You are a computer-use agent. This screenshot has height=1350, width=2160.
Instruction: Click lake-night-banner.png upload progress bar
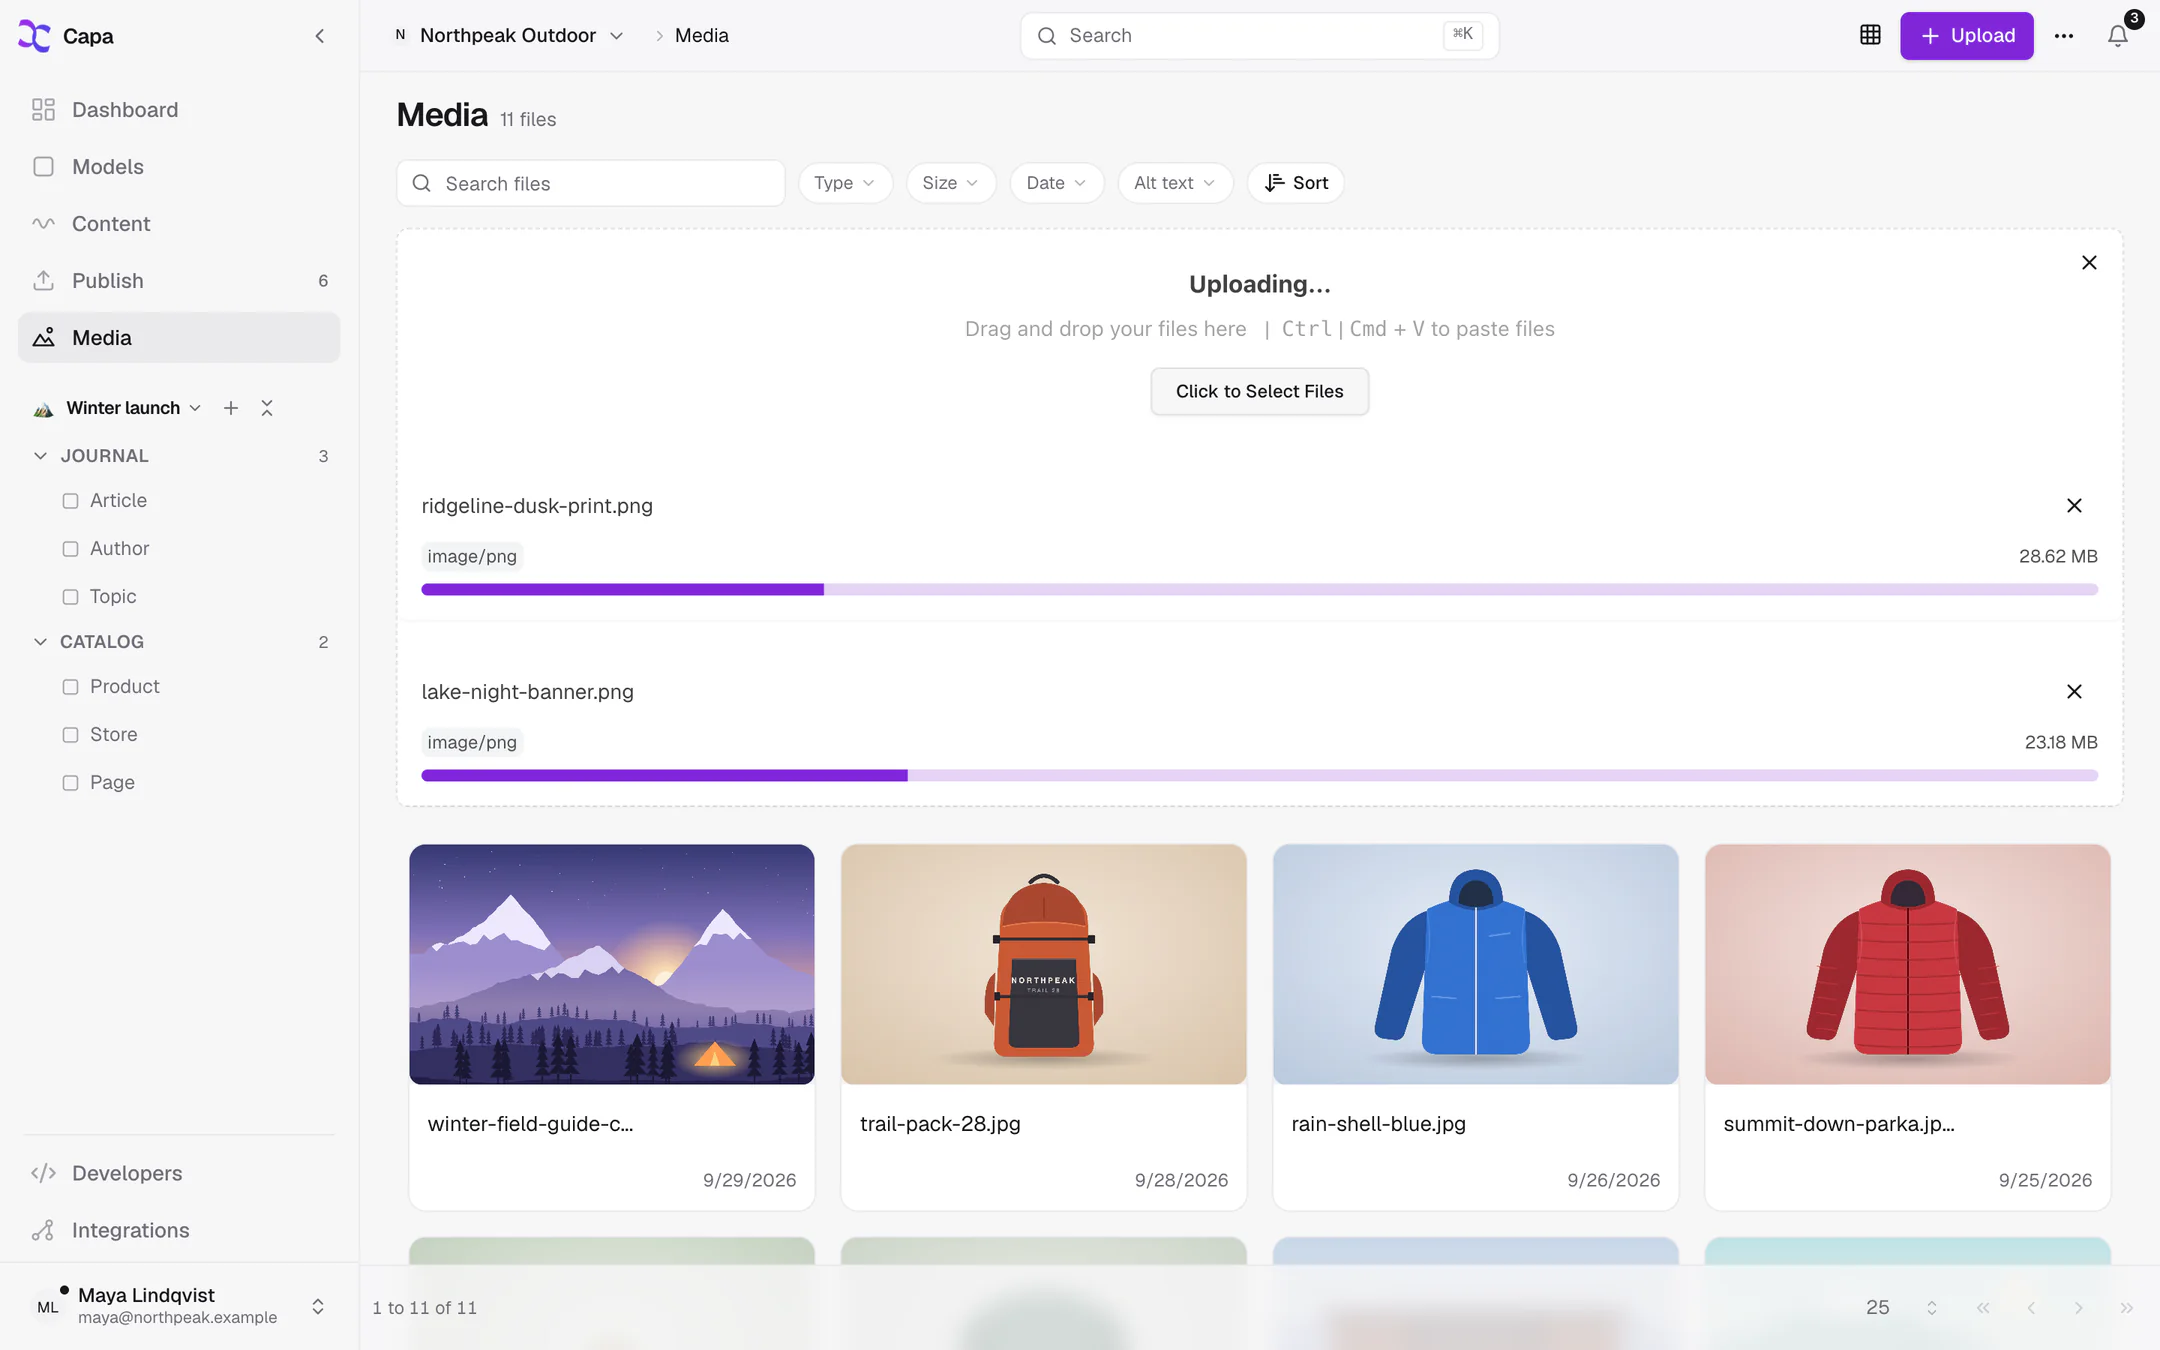(x=1259, y=776)
